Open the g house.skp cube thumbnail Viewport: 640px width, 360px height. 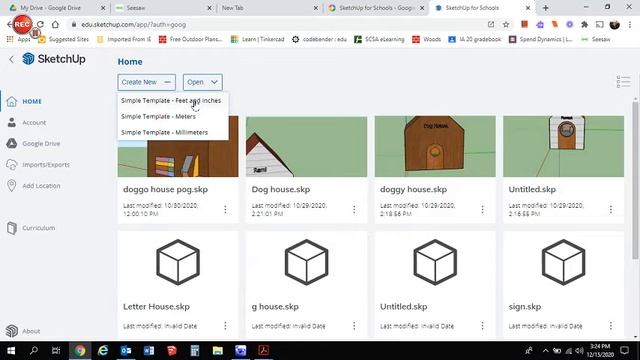[307, 262]
